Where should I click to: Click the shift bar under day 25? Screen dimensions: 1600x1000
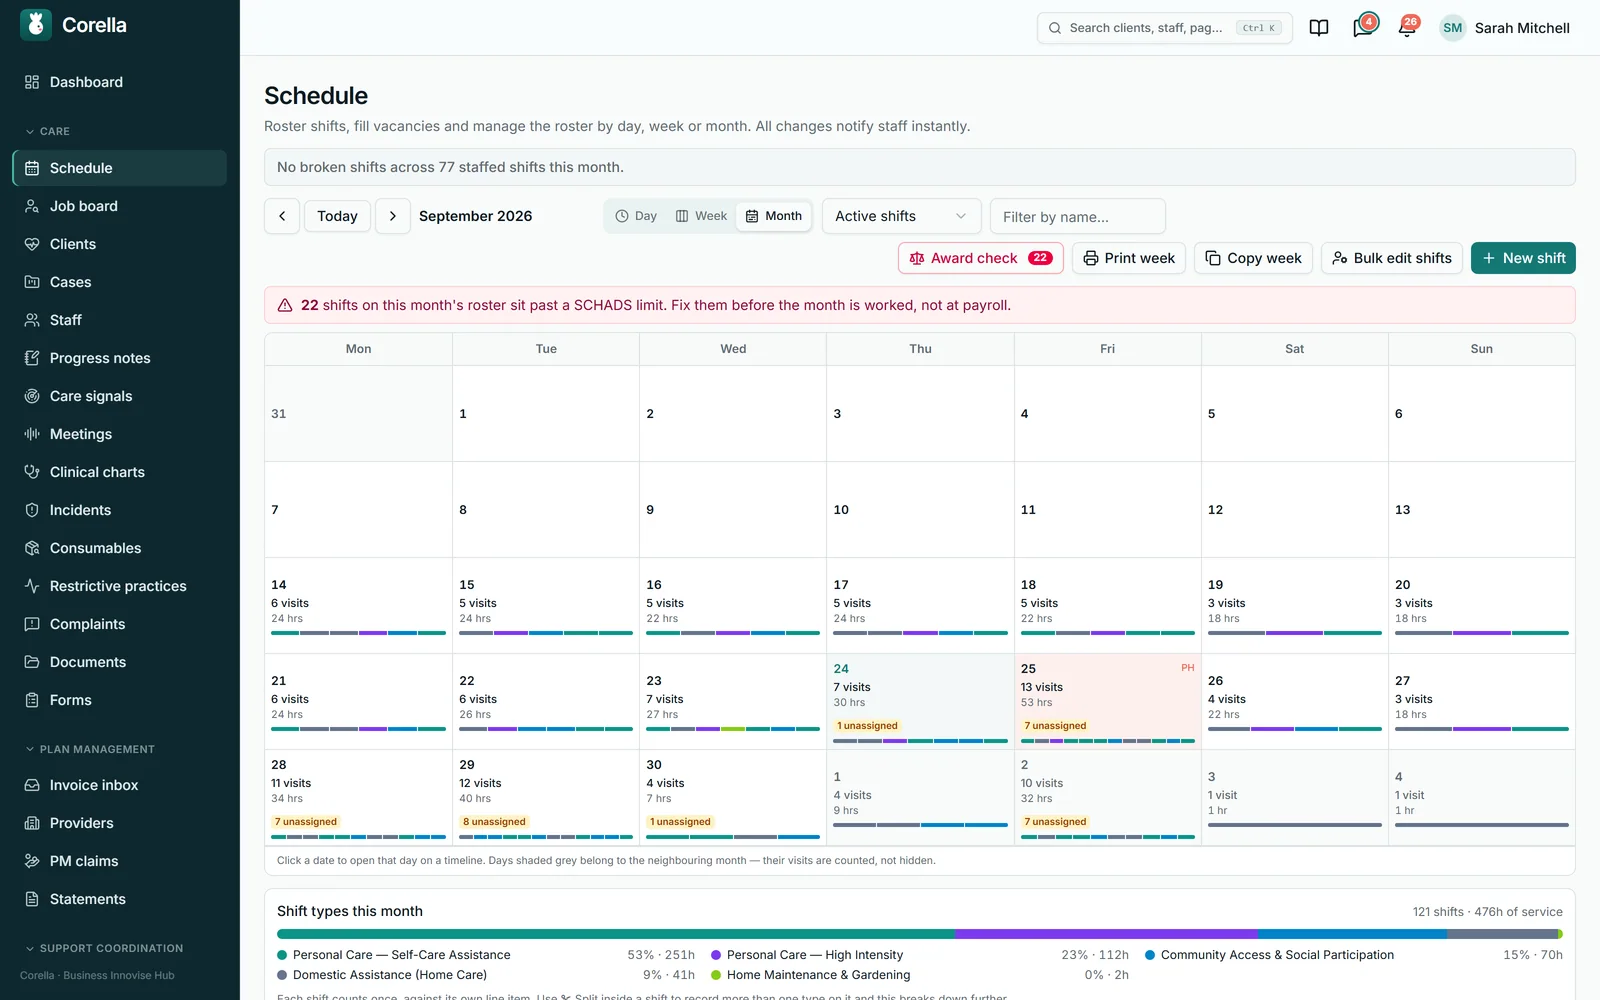[x=1107, y=741]
